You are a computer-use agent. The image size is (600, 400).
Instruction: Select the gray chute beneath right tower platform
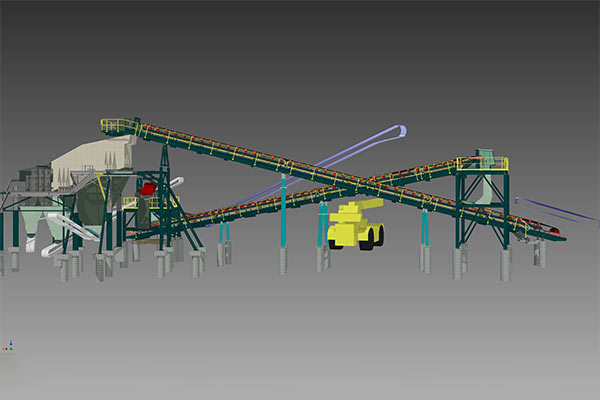pos(488,191)
